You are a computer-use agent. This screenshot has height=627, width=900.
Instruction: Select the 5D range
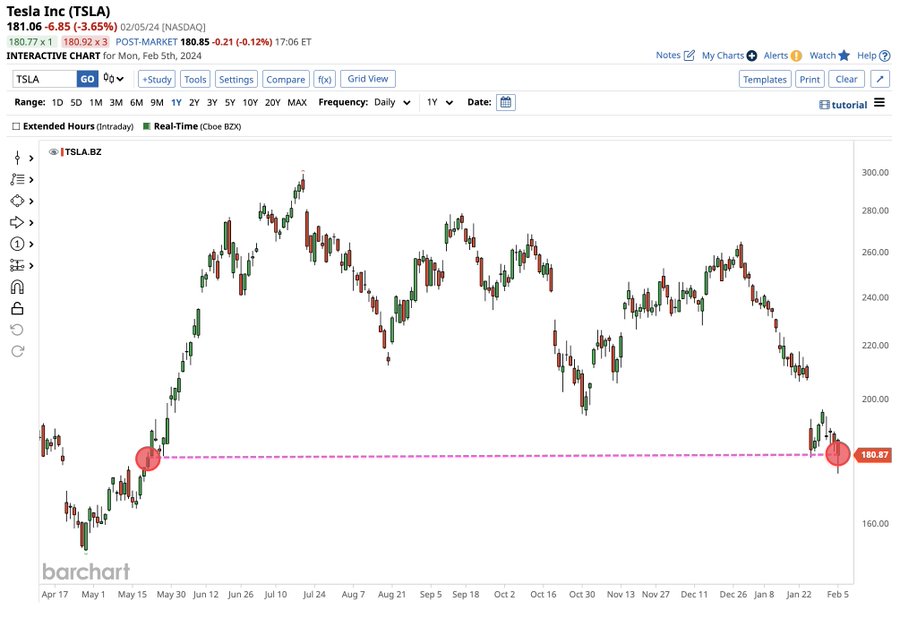point(76,103)
